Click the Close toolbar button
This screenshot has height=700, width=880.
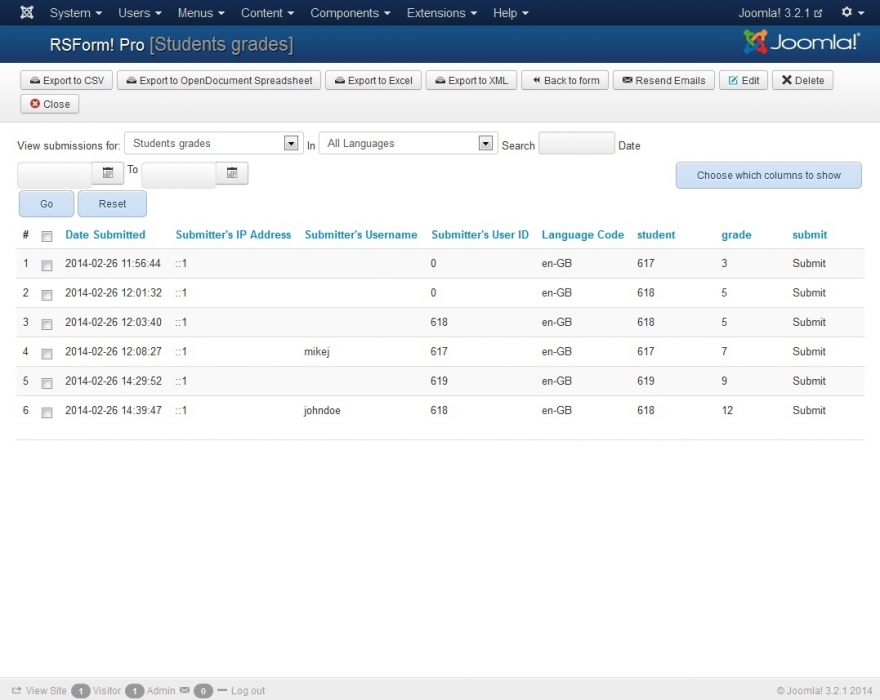tap(50, 104)
